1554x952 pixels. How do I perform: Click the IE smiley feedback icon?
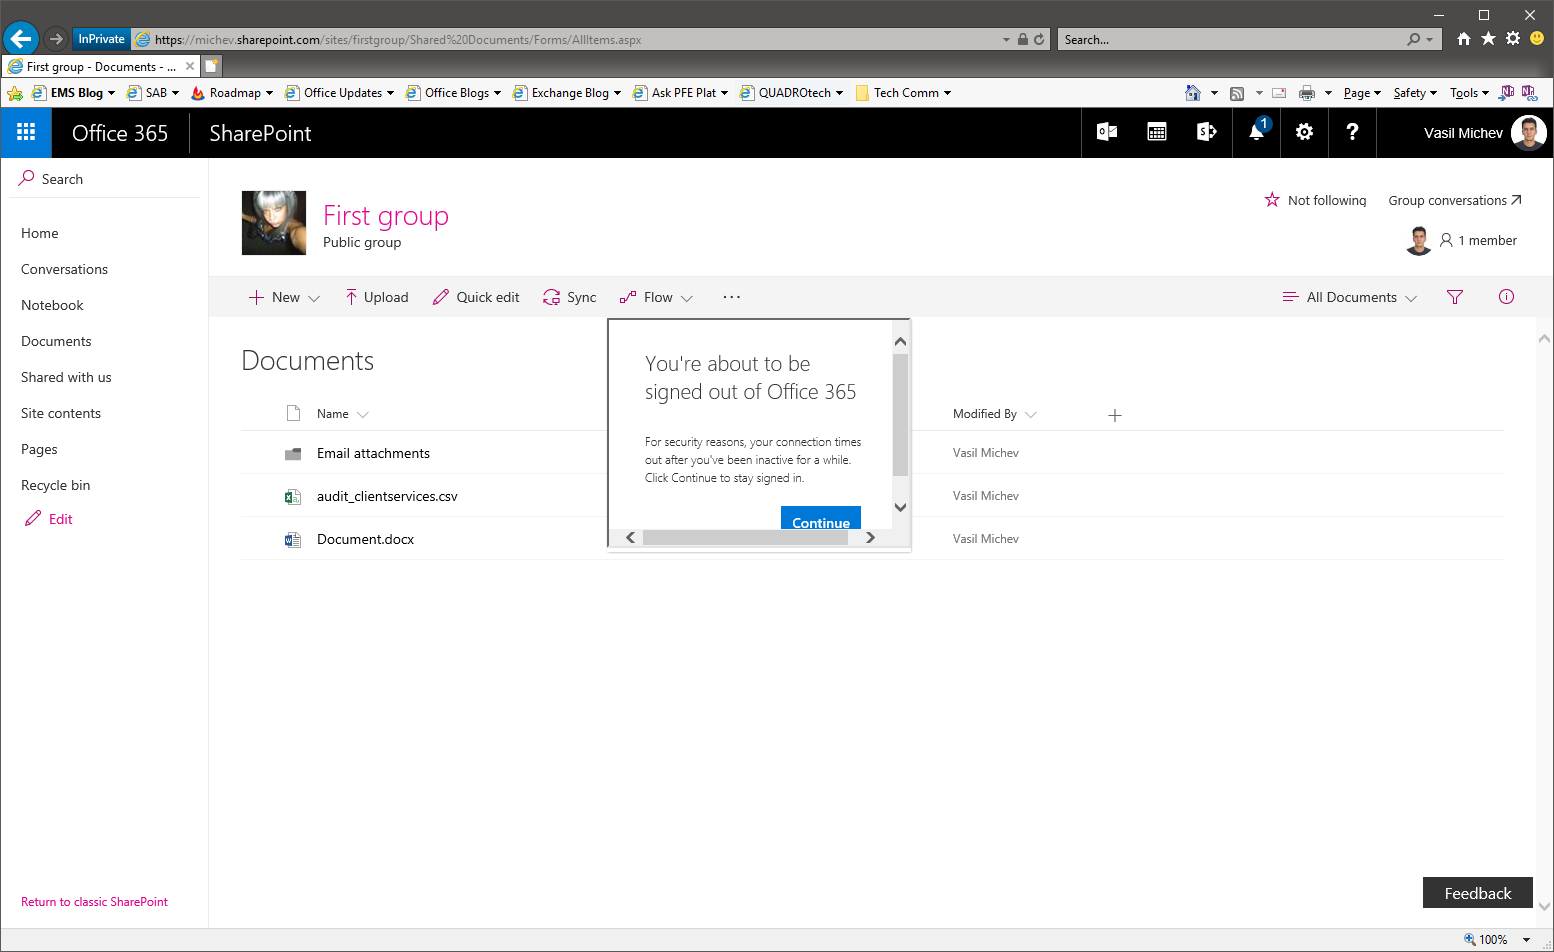coord(1537,39)
